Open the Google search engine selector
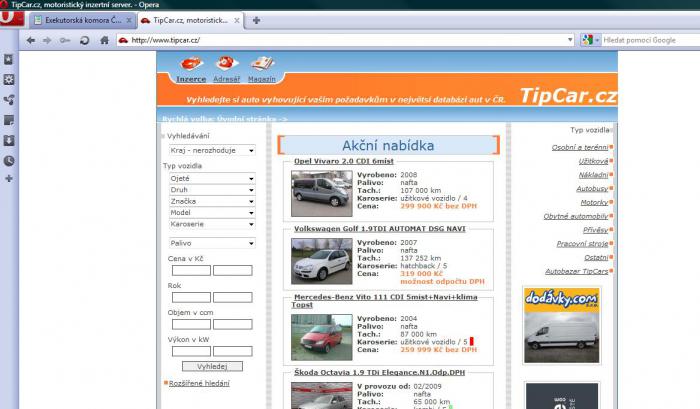 [x=590, y=40]
